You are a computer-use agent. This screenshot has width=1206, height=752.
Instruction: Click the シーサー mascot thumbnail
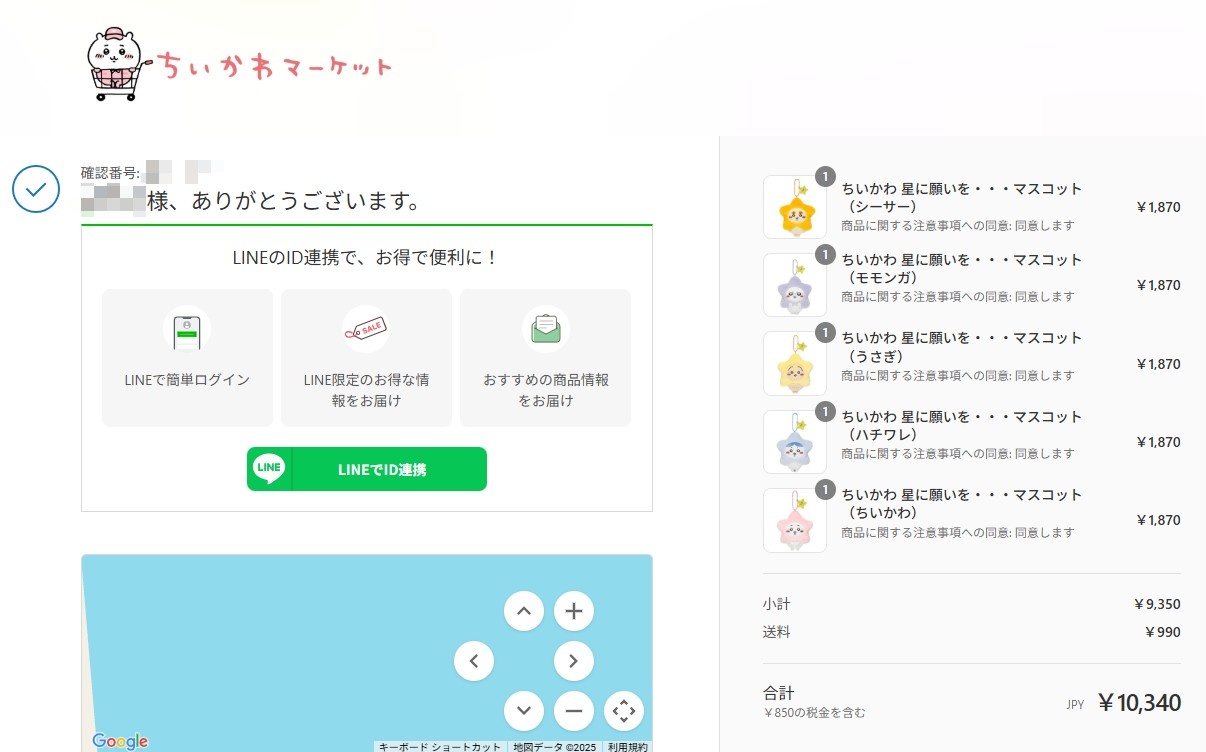pyautogui.click(x=795, y=207)
